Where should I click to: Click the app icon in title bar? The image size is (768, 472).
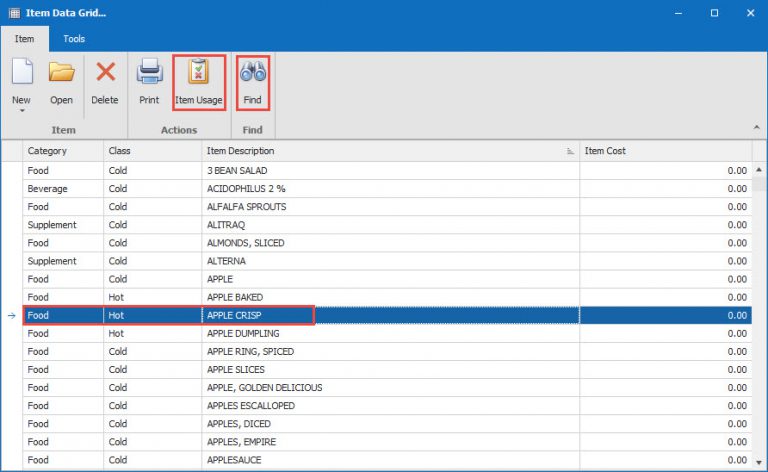pyautogui.click(x=15, y=13)
